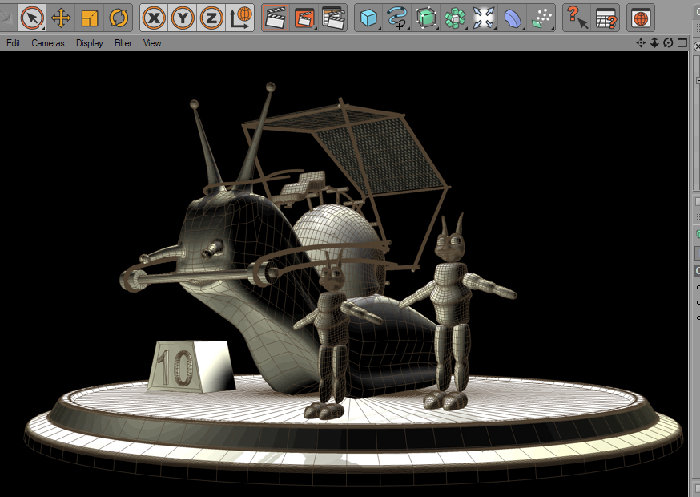Toggle the Y axis lock
Viewport: 700px width, 497px height.
pyautogui.click(x=183, y=18)
